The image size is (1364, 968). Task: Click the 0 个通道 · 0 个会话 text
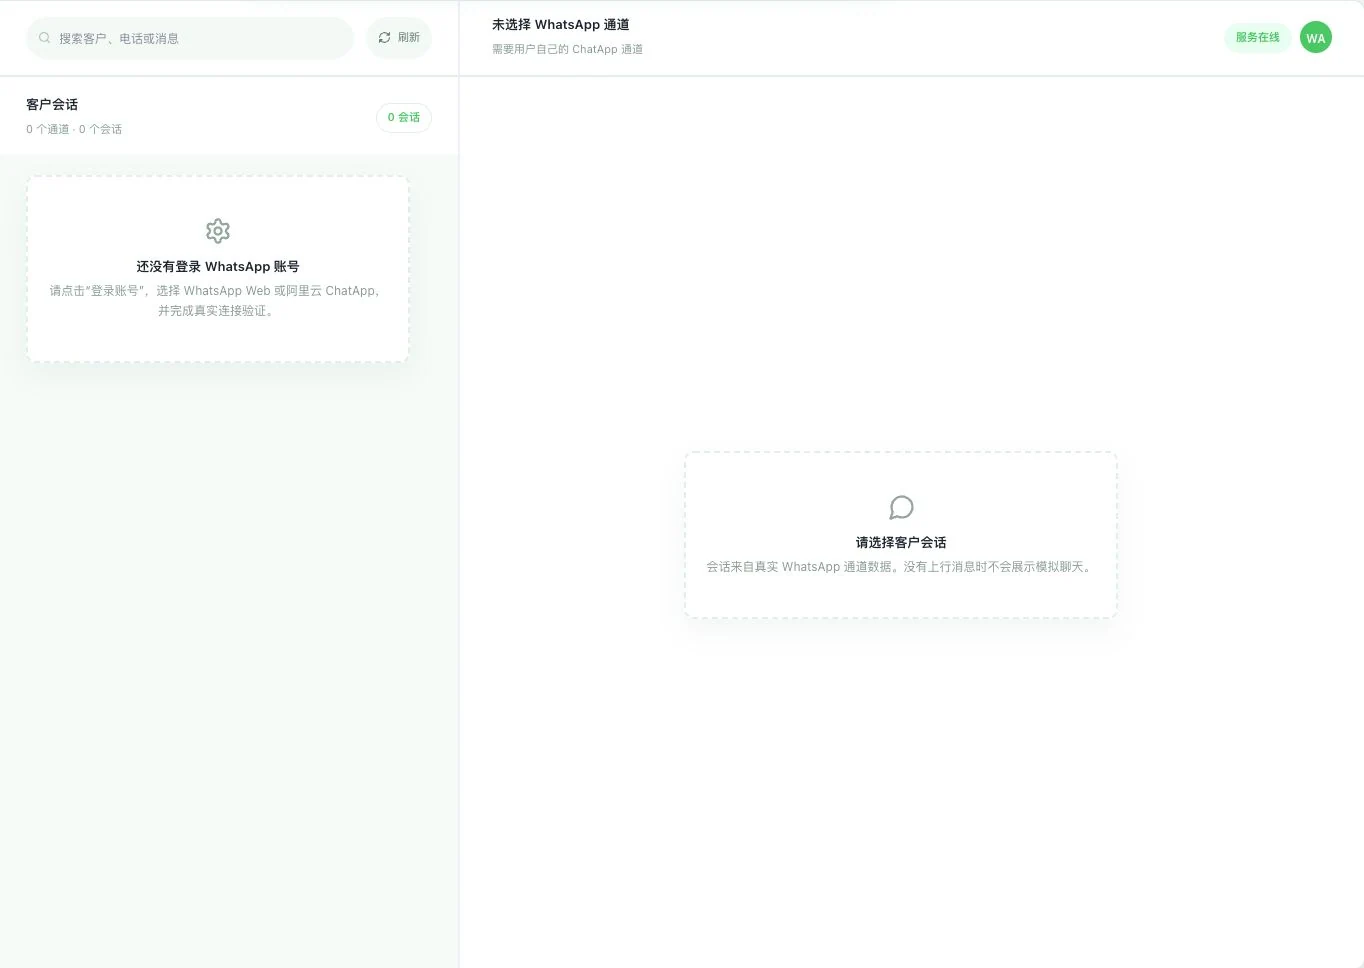click(x=74, y=129)
